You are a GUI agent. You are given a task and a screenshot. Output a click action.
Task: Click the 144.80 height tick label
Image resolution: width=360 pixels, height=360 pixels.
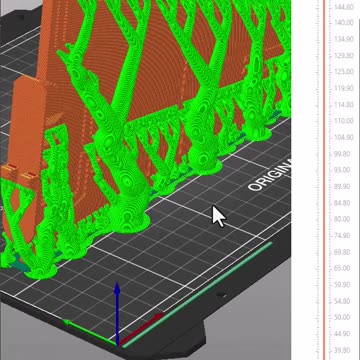[x=344, y=7]
